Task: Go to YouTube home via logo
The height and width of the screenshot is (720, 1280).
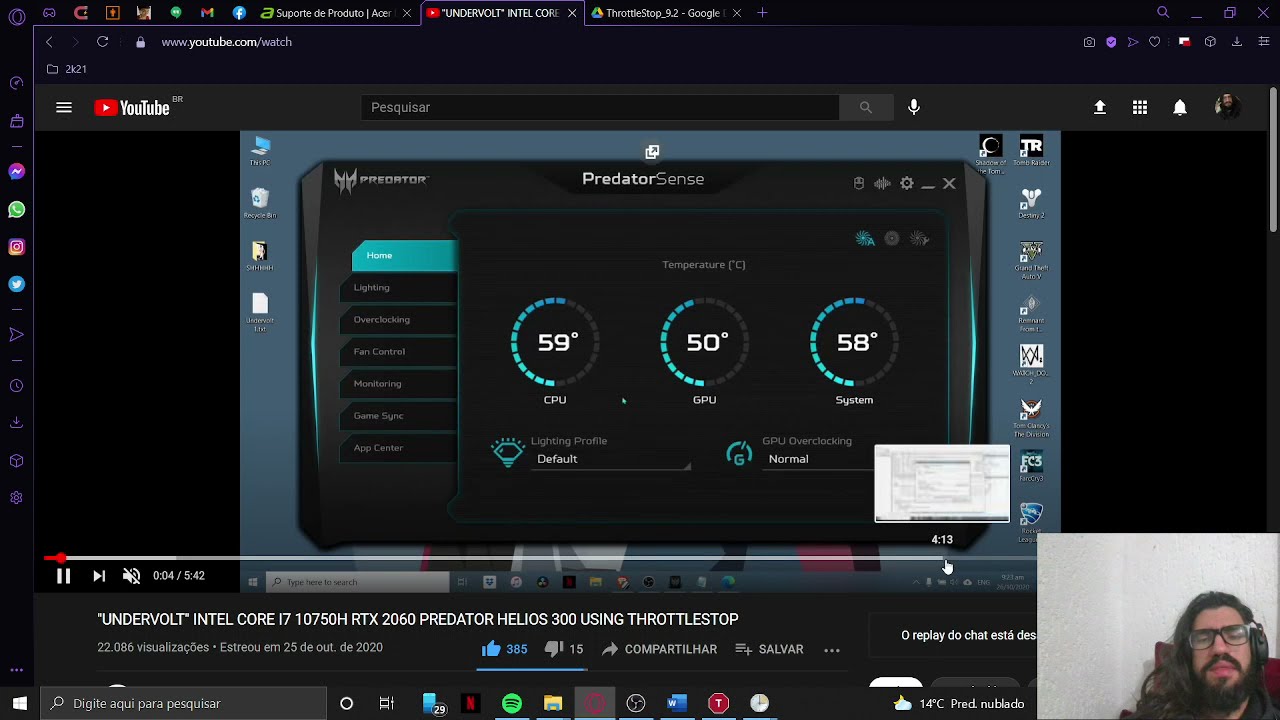Action: 132,107
